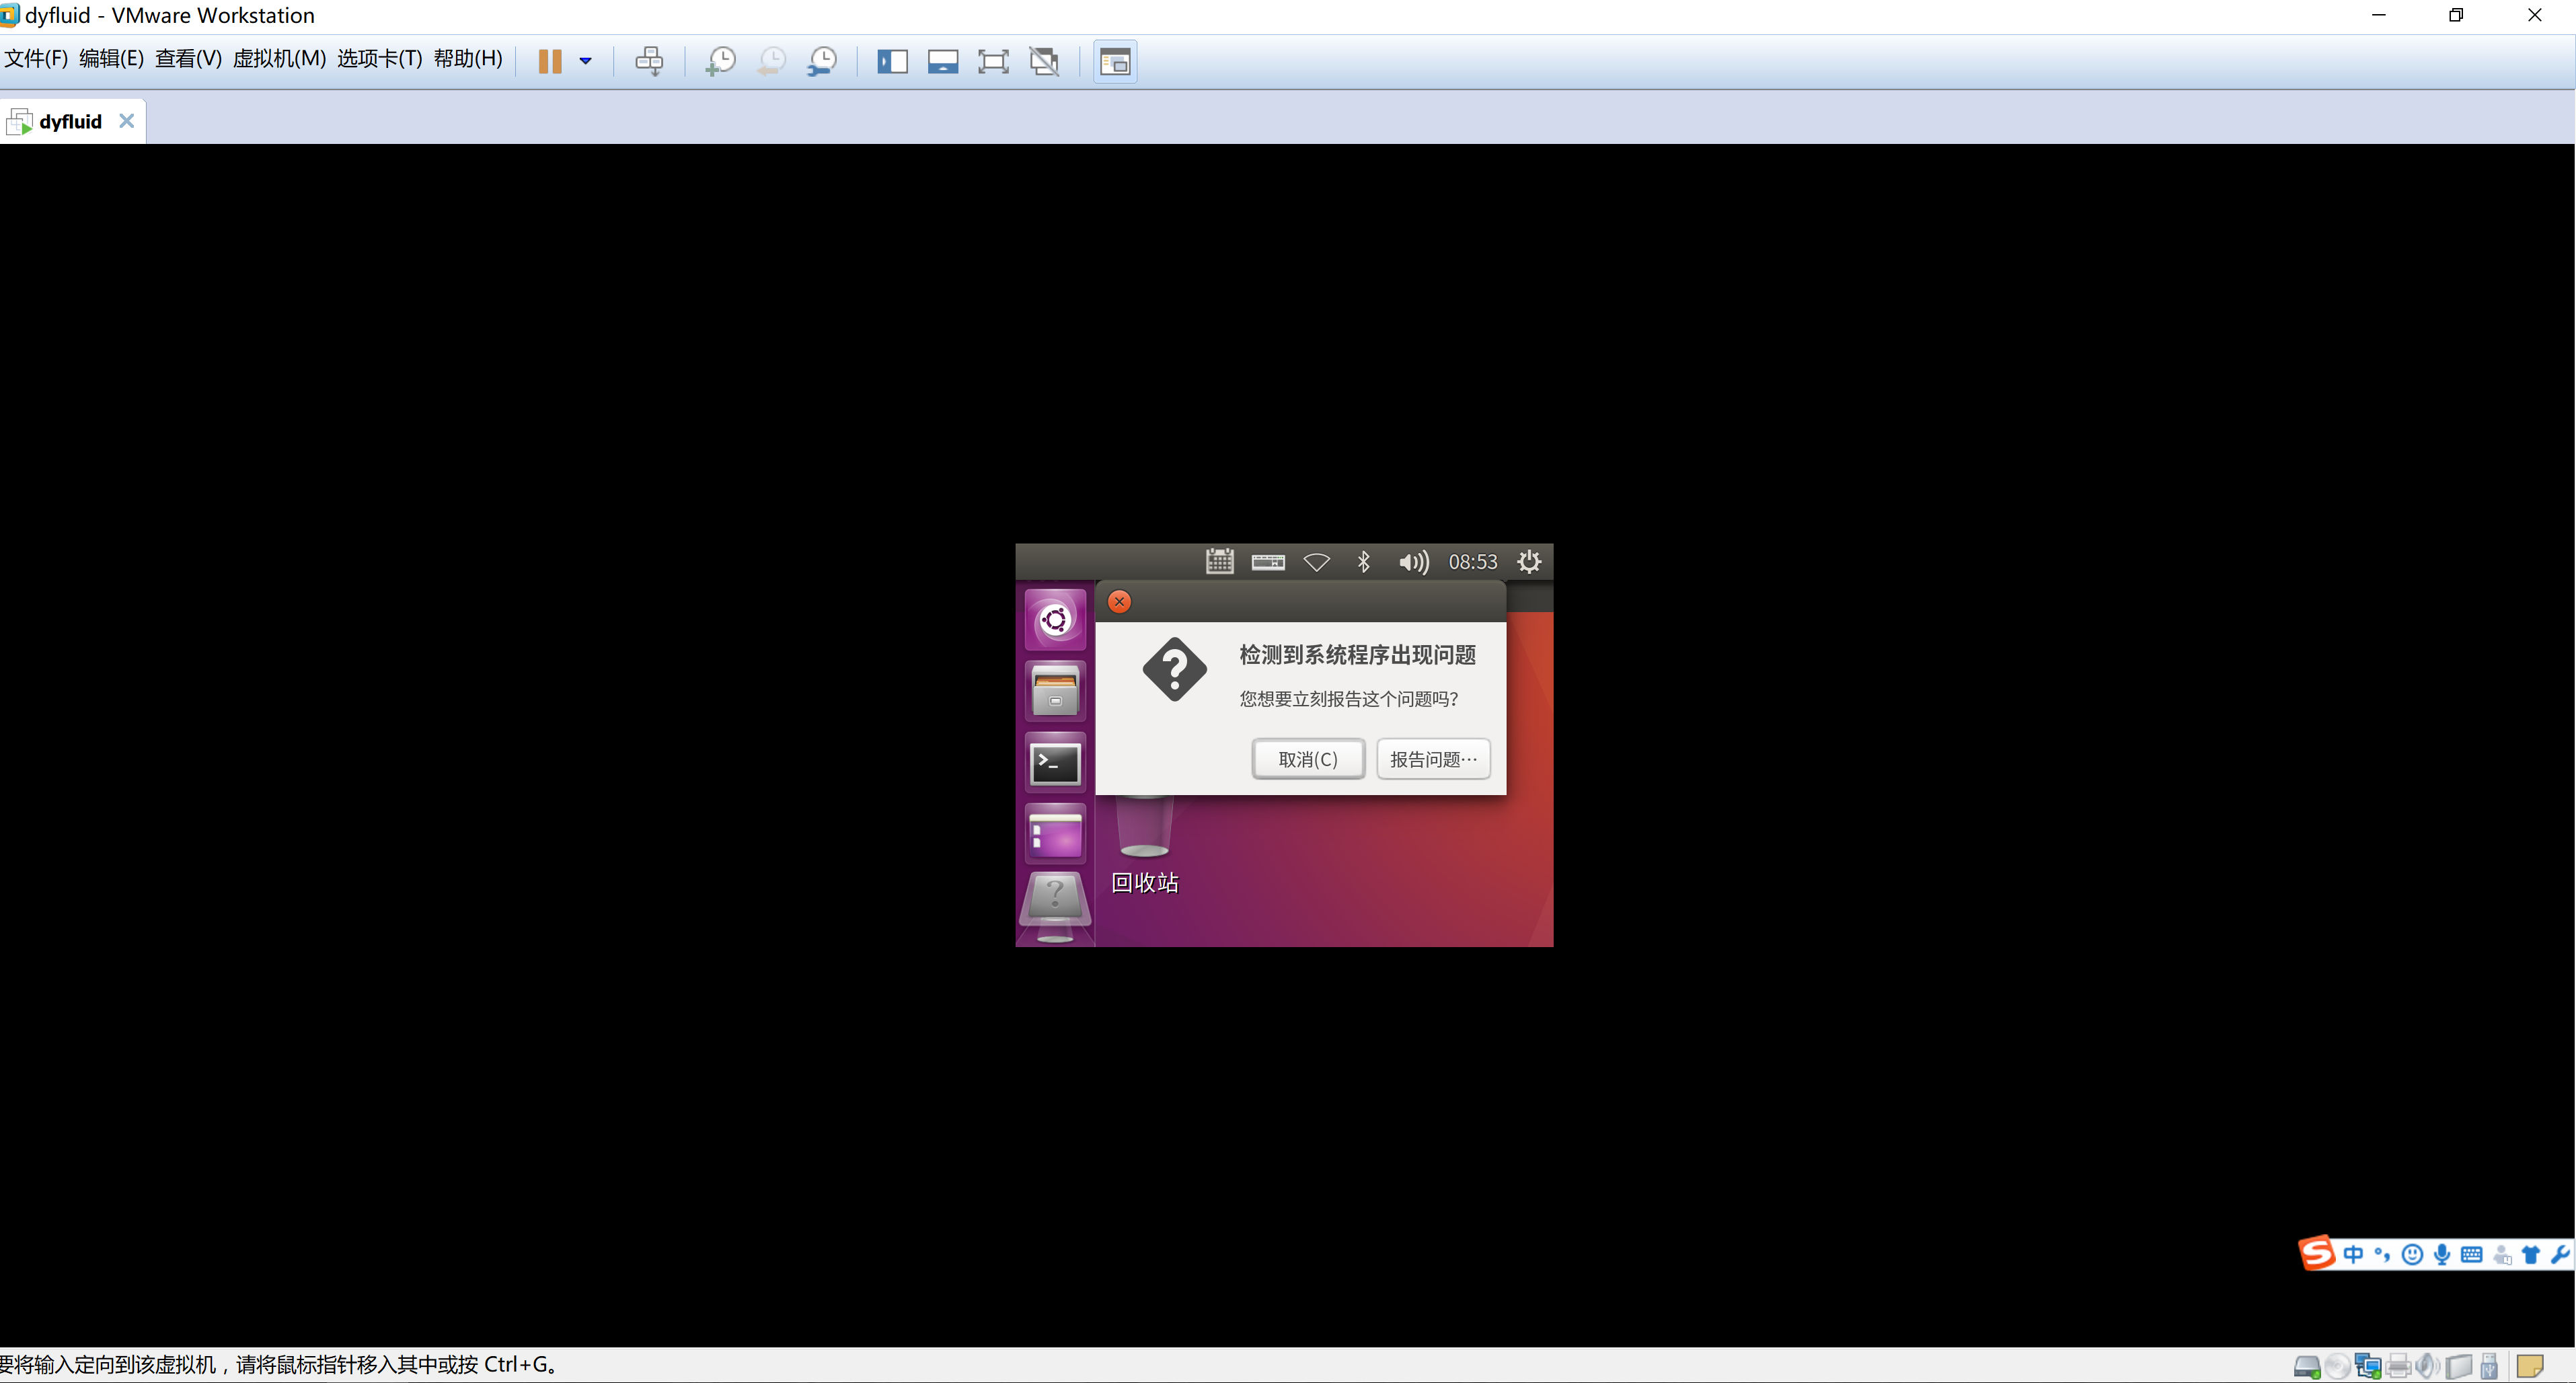Screen dimensions: 2576x1383
Task: Toggle the thumbnail bar view
Action: 943,61
